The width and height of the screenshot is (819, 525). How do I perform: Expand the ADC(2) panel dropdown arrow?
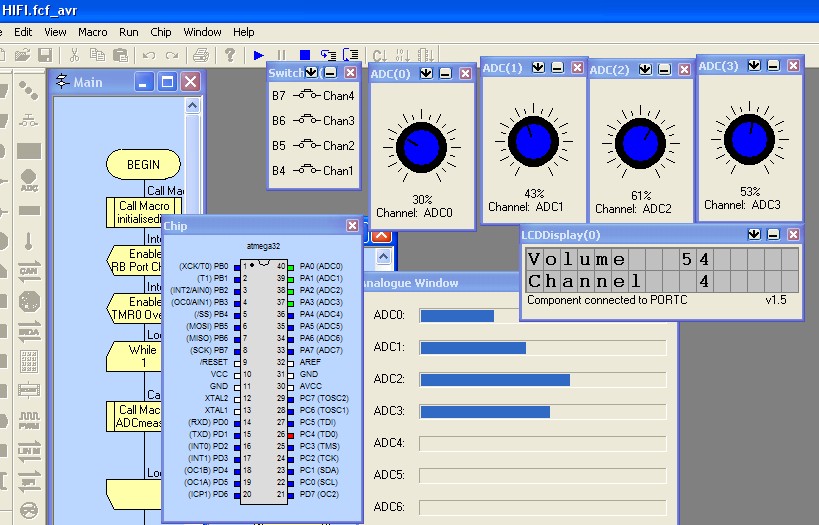(x=645, y=69)
